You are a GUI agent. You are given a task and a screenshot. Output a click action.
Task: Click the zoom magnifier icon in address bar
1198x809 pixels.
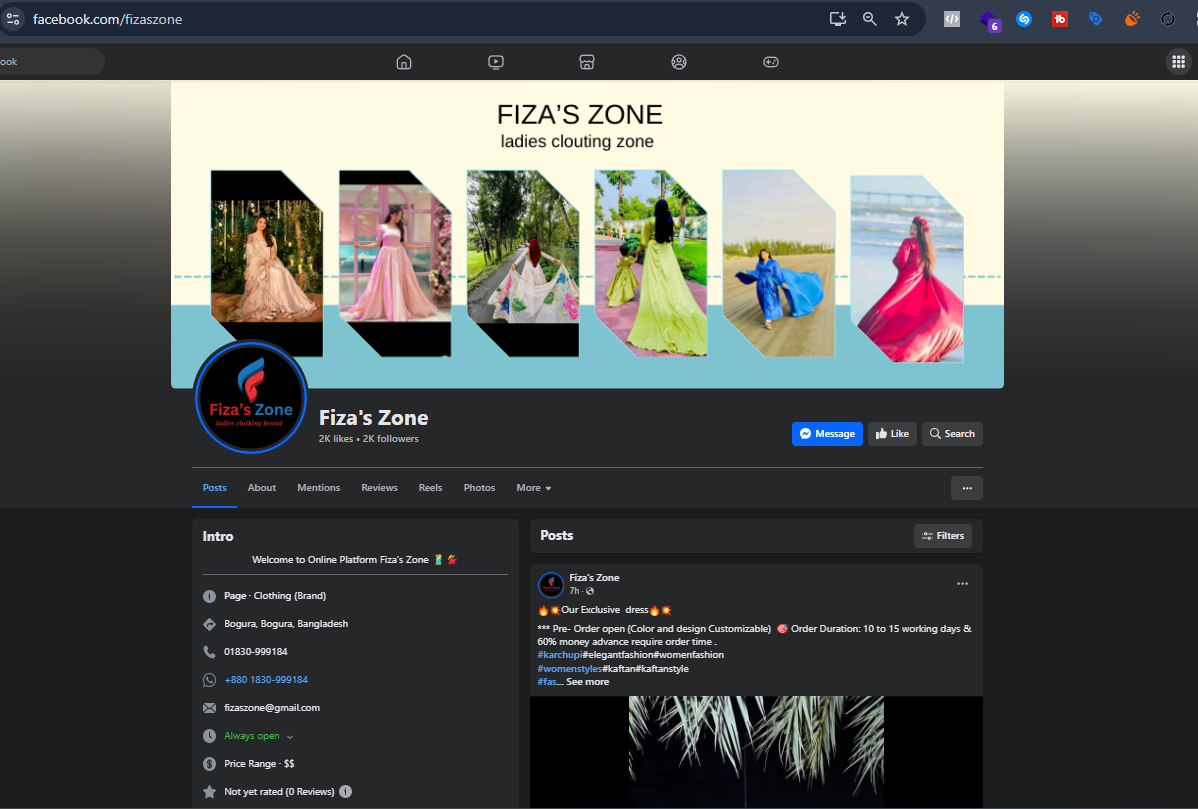click(870, 19)
